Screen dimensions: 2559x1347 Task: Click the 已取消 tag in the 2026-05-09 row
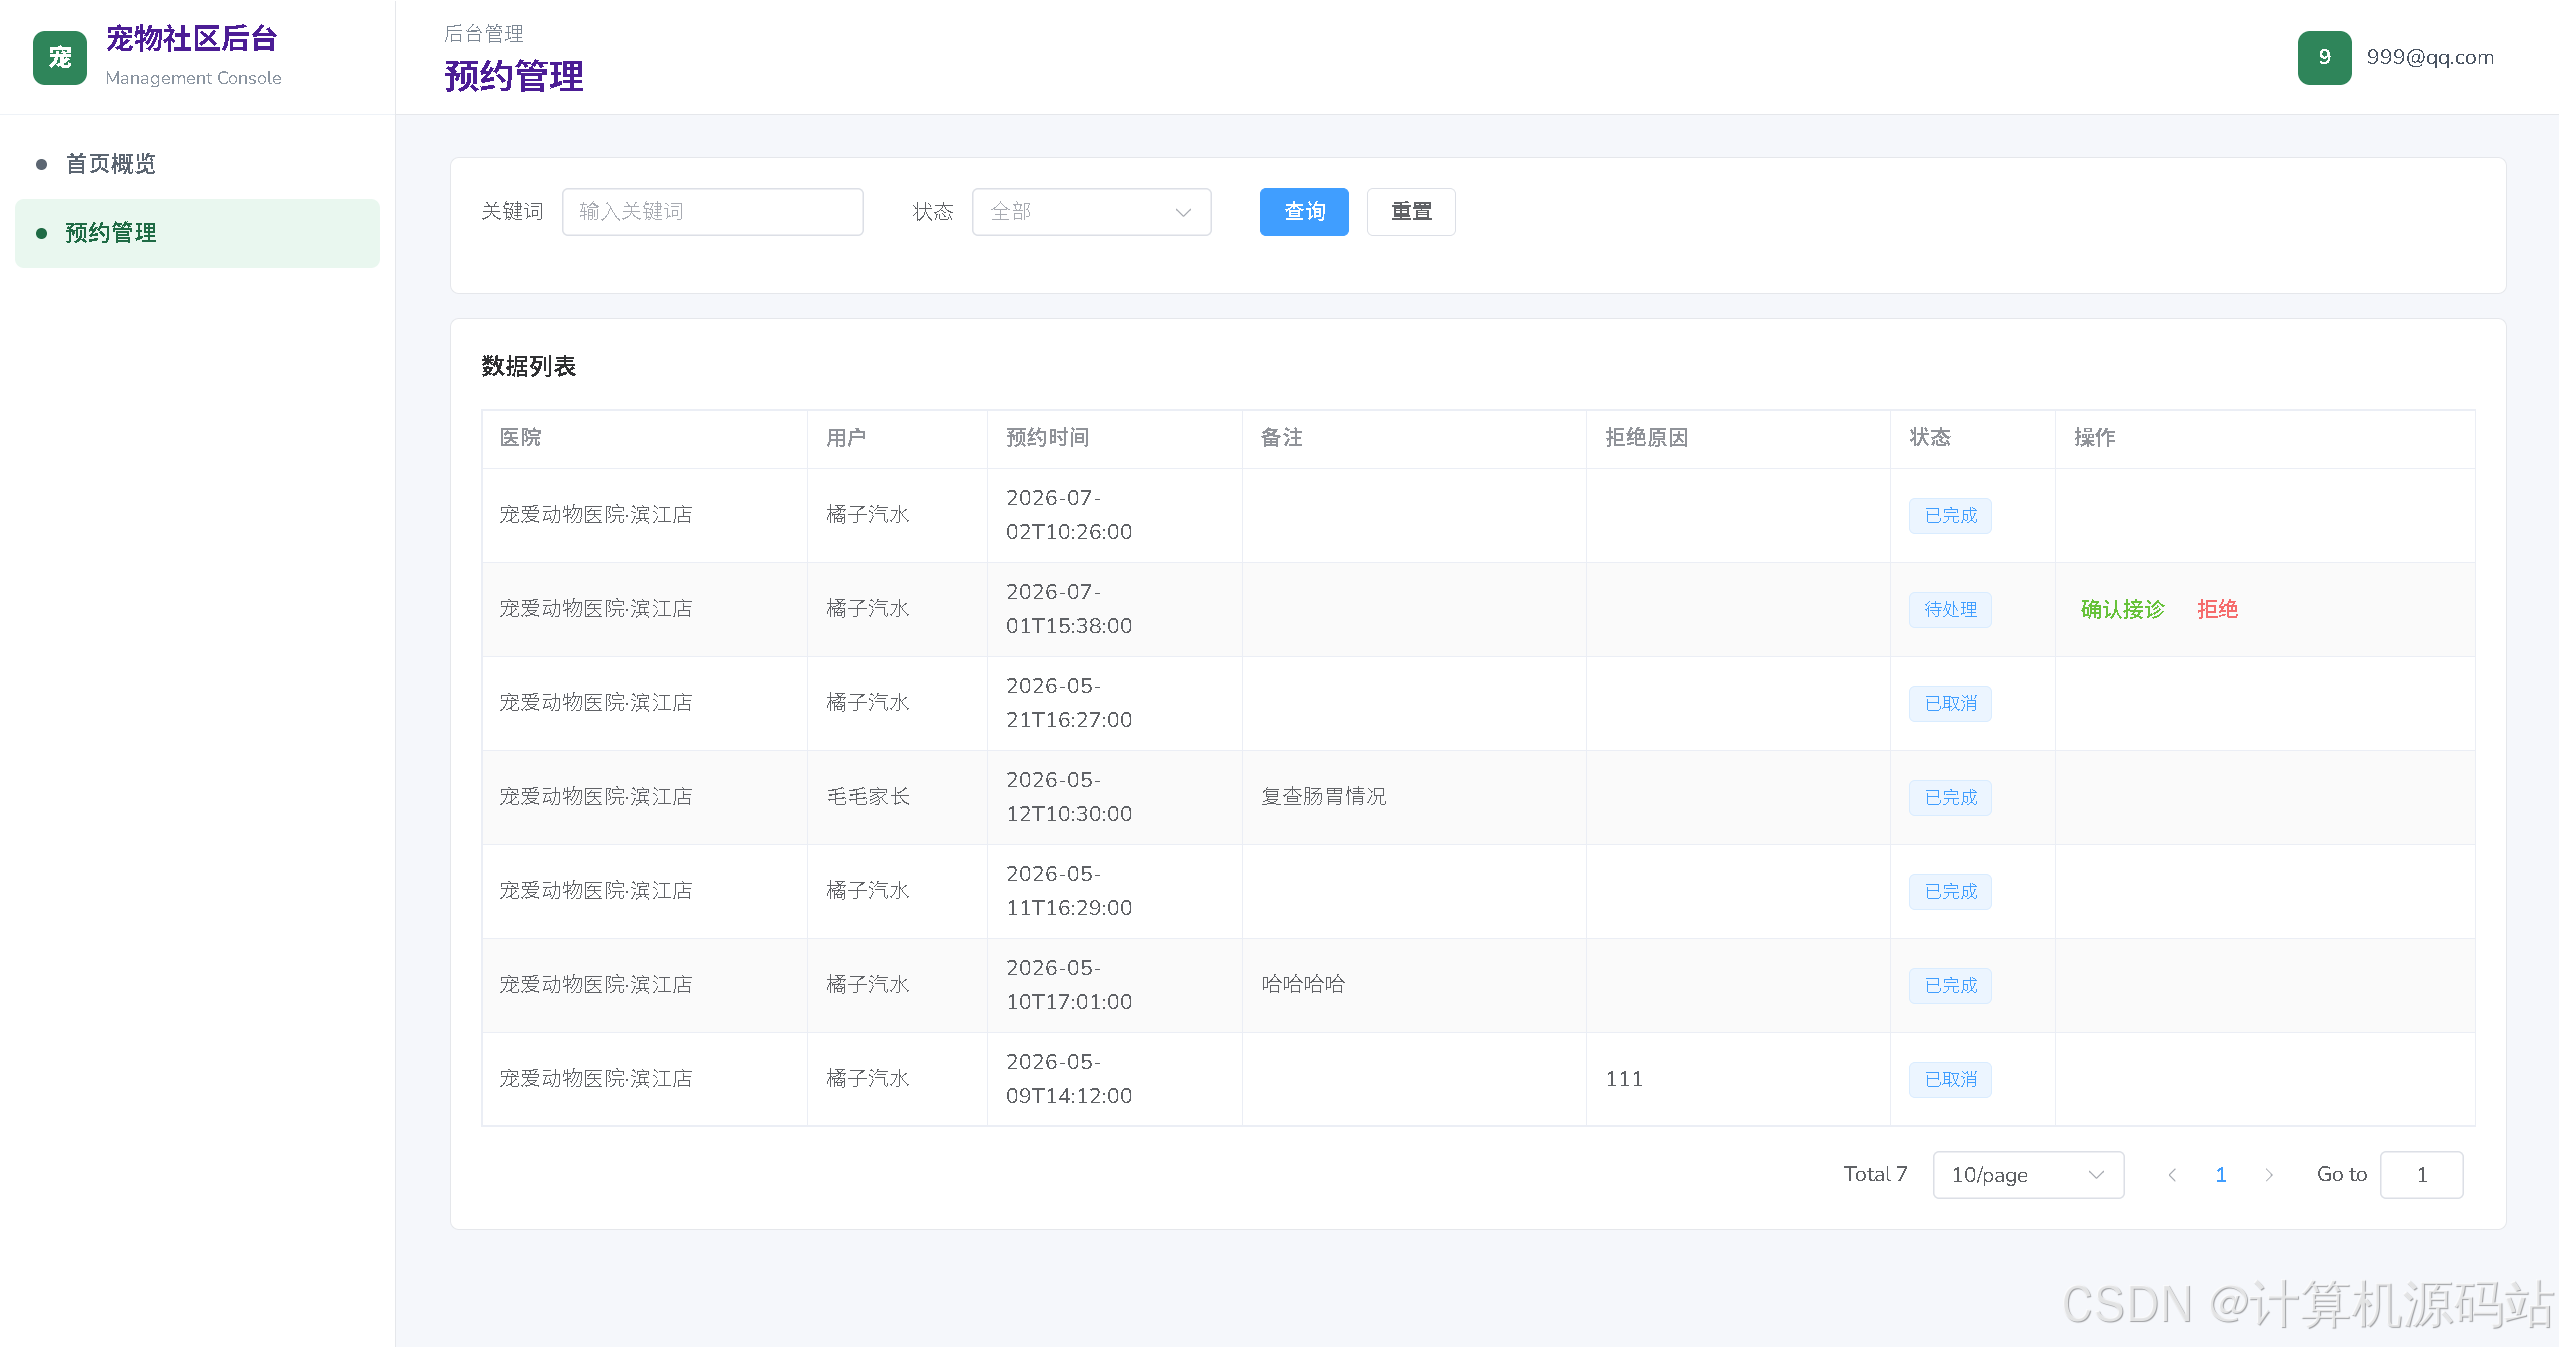[1950, 1079]
